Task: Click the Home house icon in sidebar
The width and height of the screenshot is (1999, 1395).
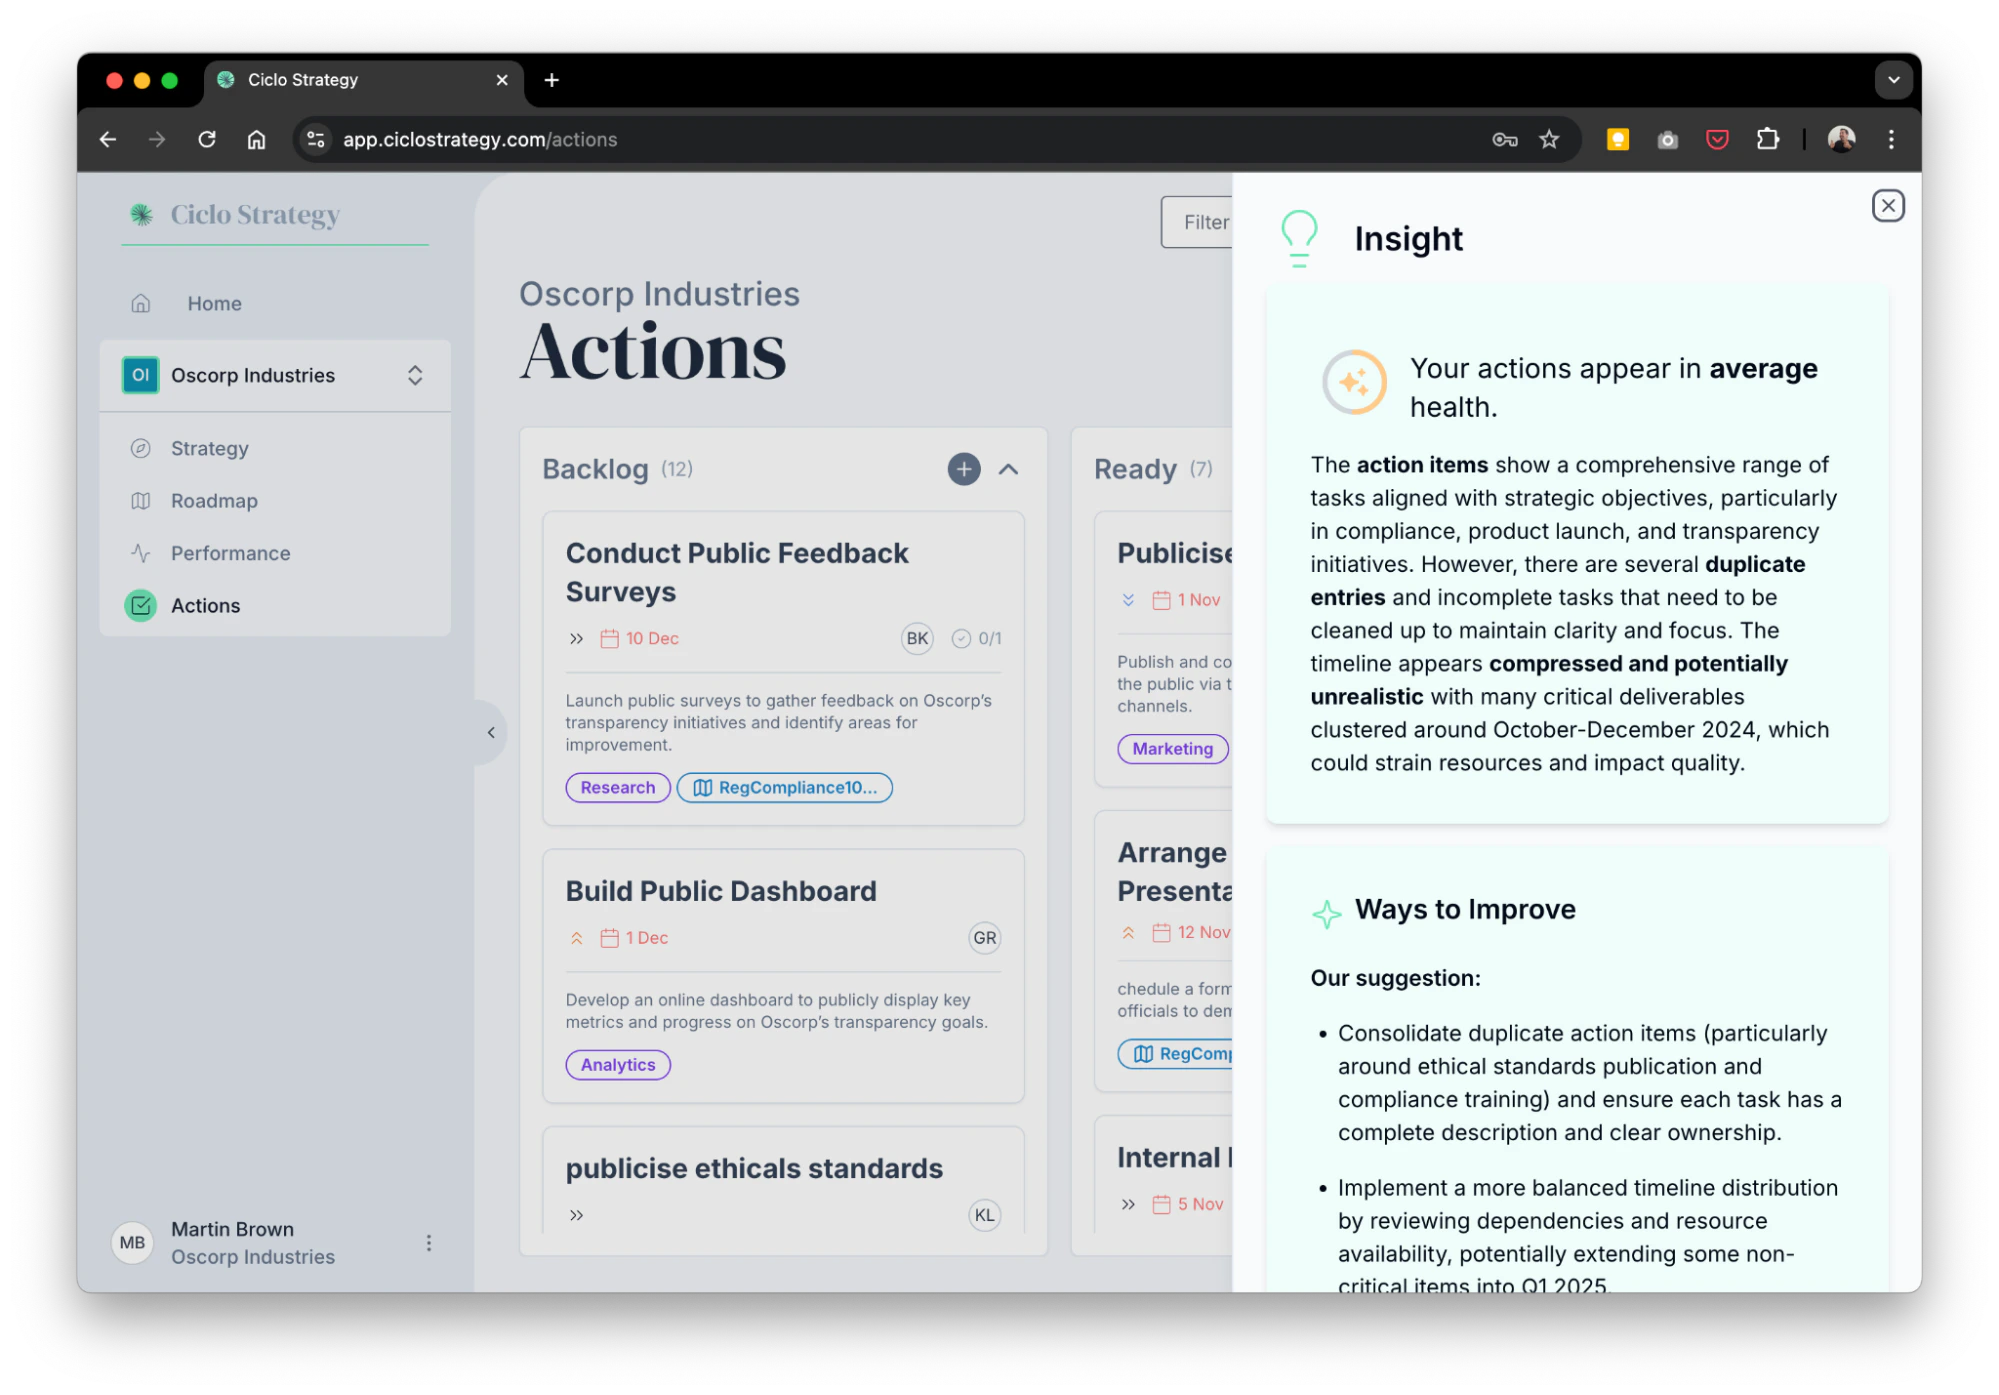Action: click(141, 303)
